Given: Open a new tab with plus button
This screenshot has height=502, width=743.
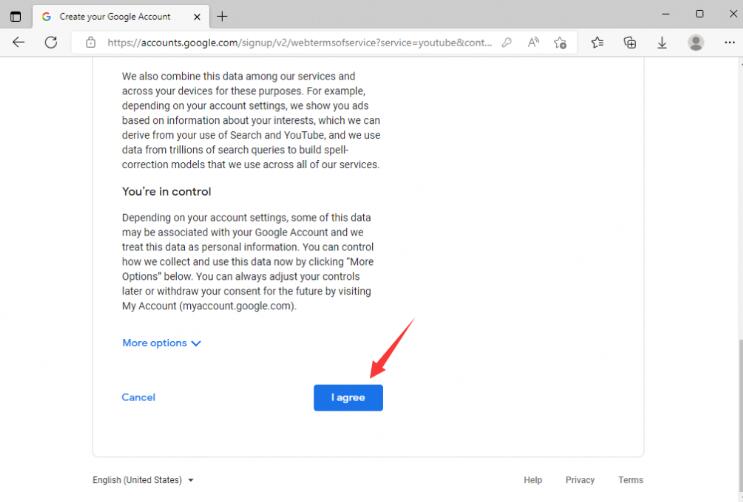Looking at the screenshot, I should coord(222,17).
